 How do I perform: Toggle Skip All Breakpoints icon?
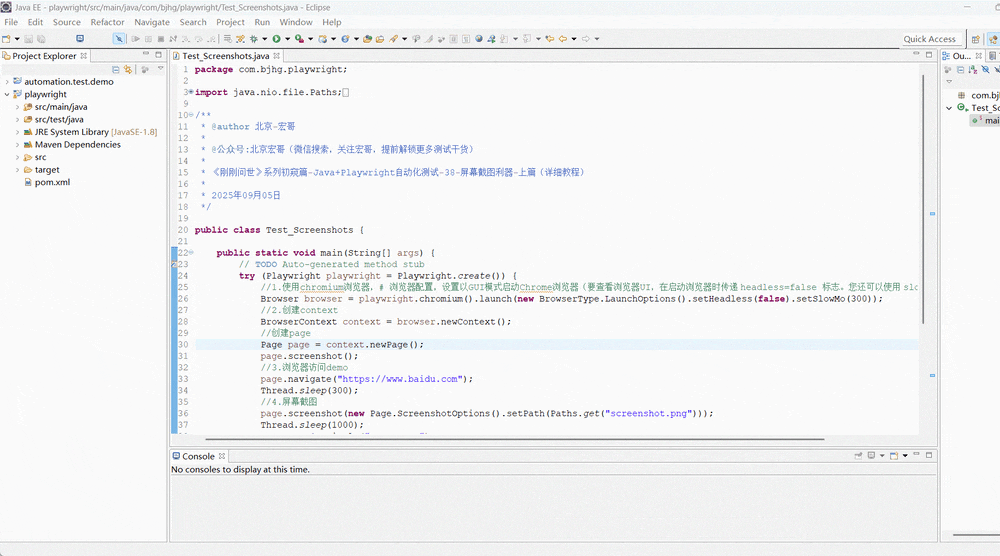(x=119, y=39)
